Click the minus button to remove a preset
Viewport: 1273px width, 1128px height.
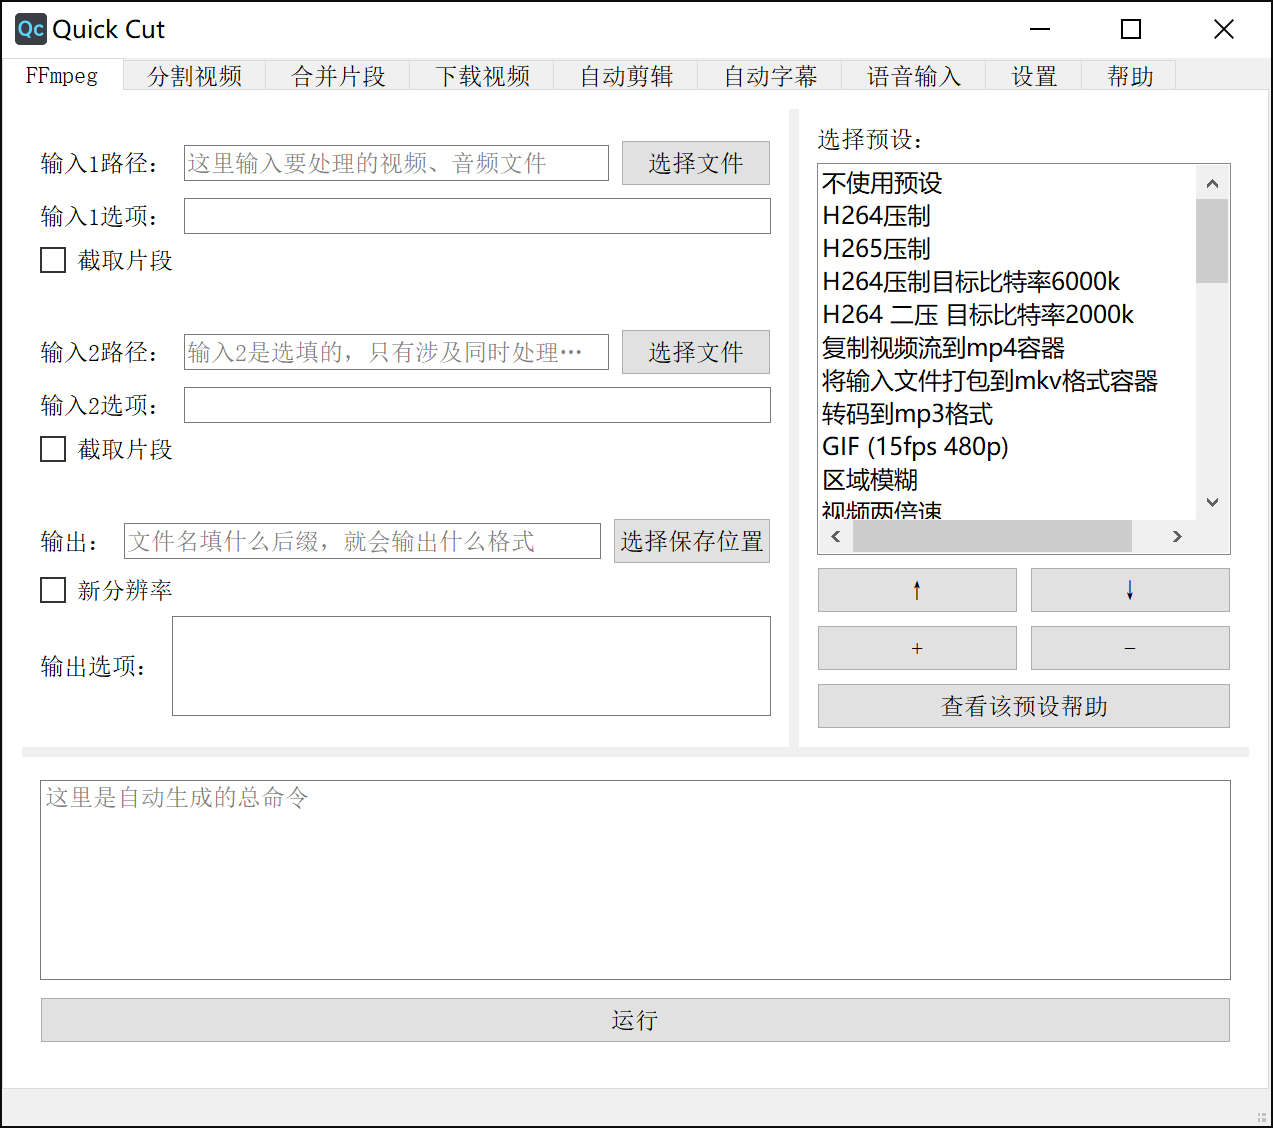pos(1129,648)
